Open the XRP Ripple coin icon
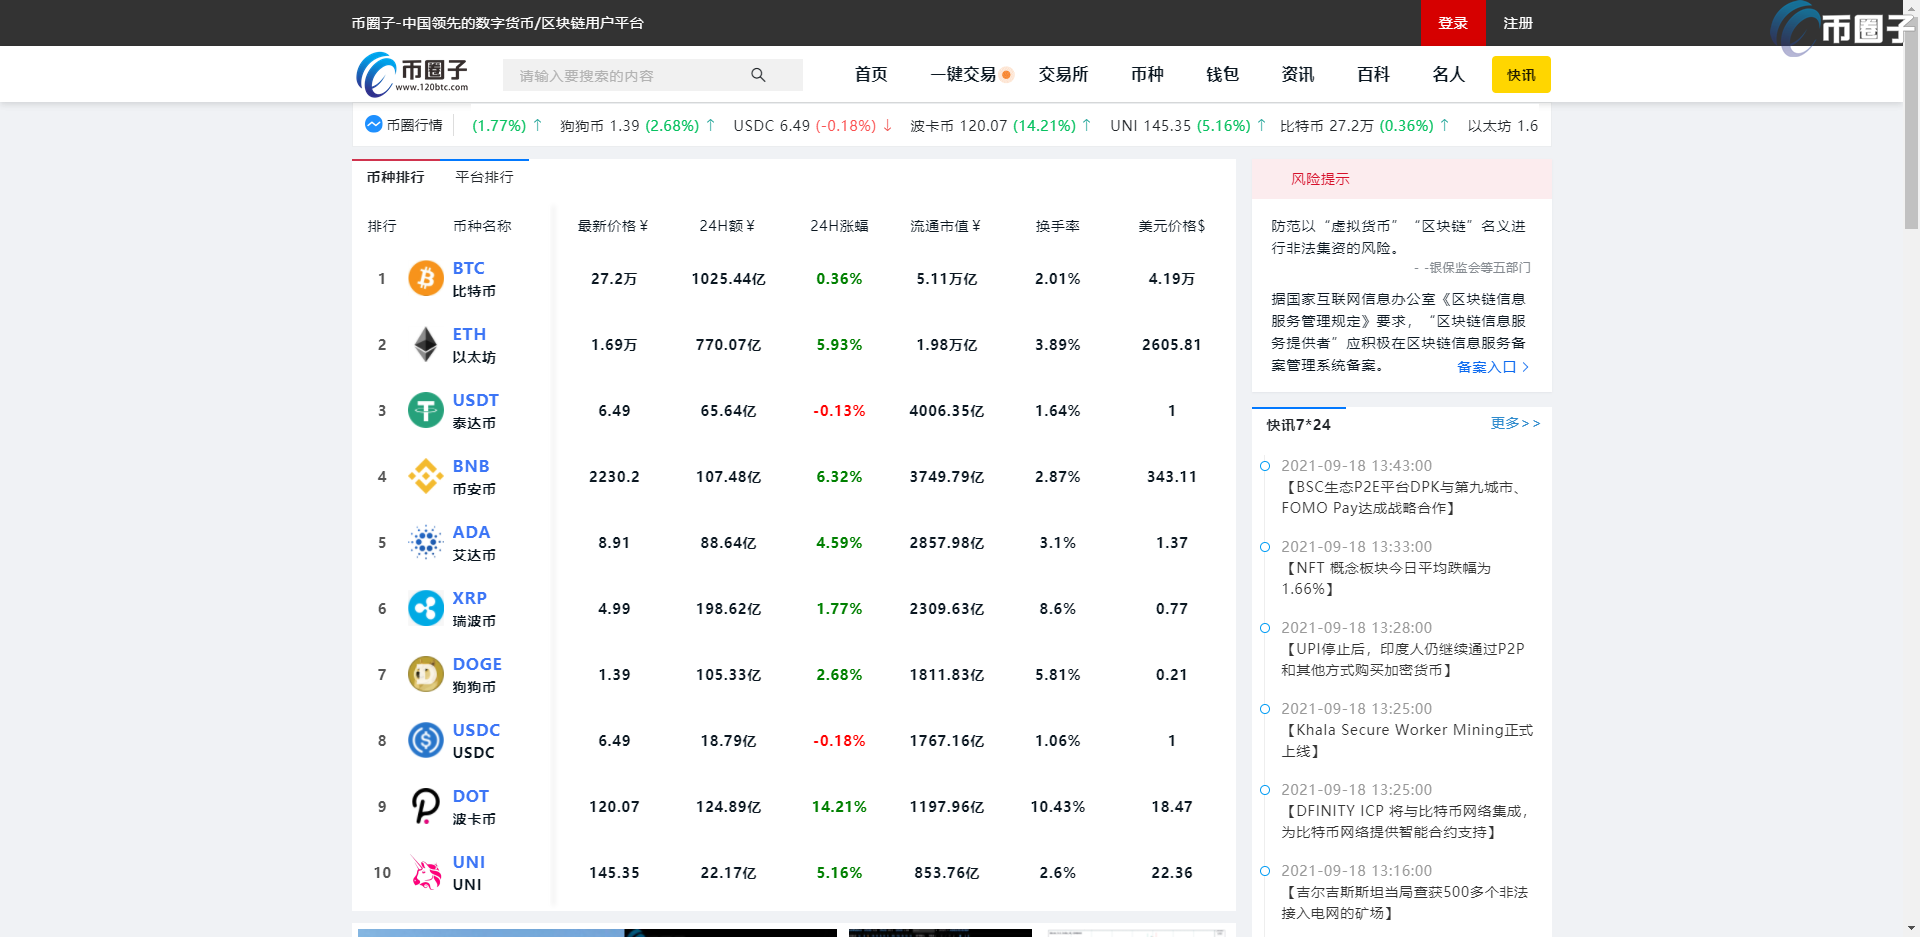This screenshot has height=937, width=1920. pos(426,608)
